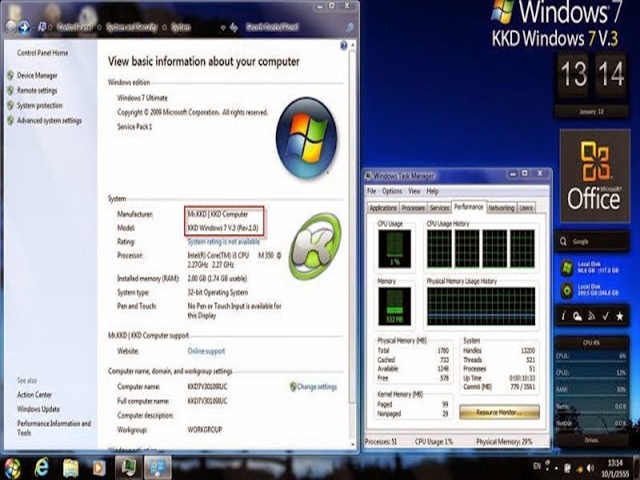The width and height of the screenshot is (640, 480).
Task: Click the System and Security breadcrumb
Action: pyautogui.click(x=131, y=27)
